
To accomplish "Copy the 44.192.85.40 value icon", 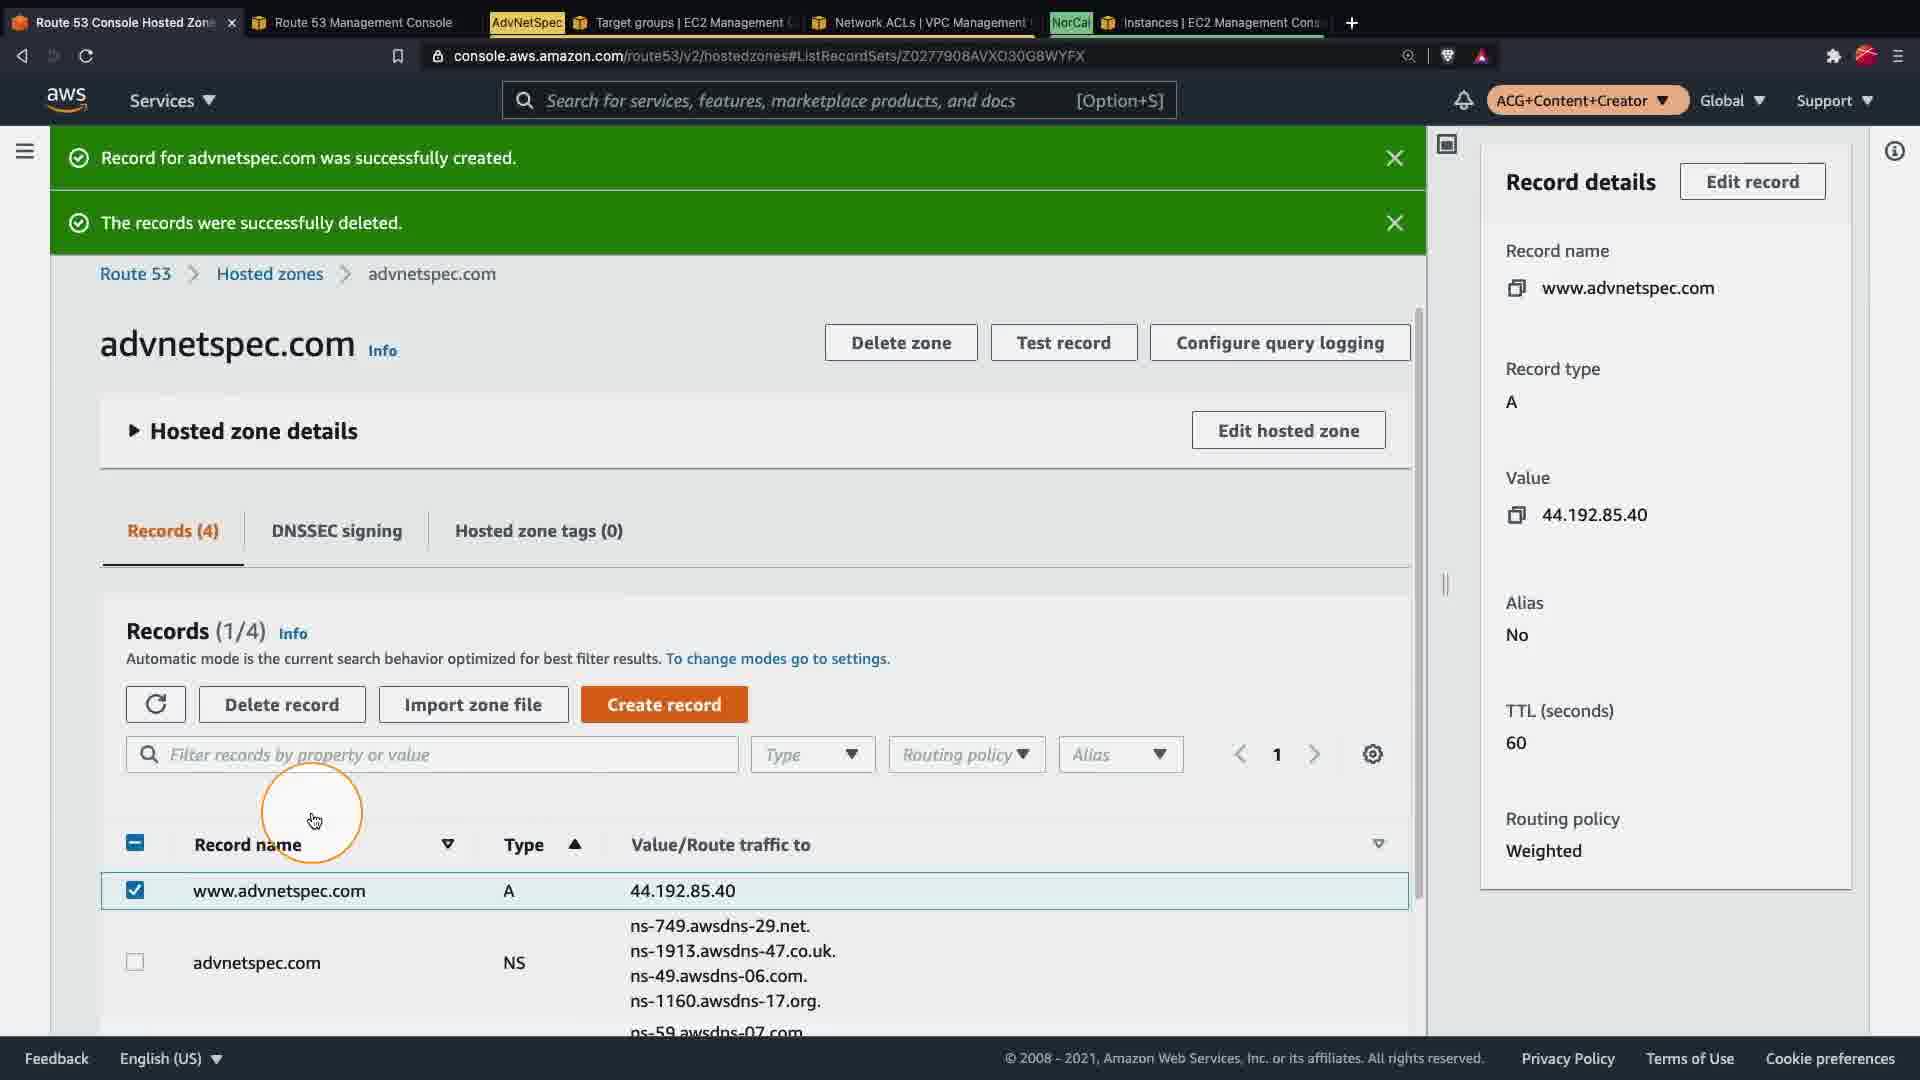I will (1516, 515).
